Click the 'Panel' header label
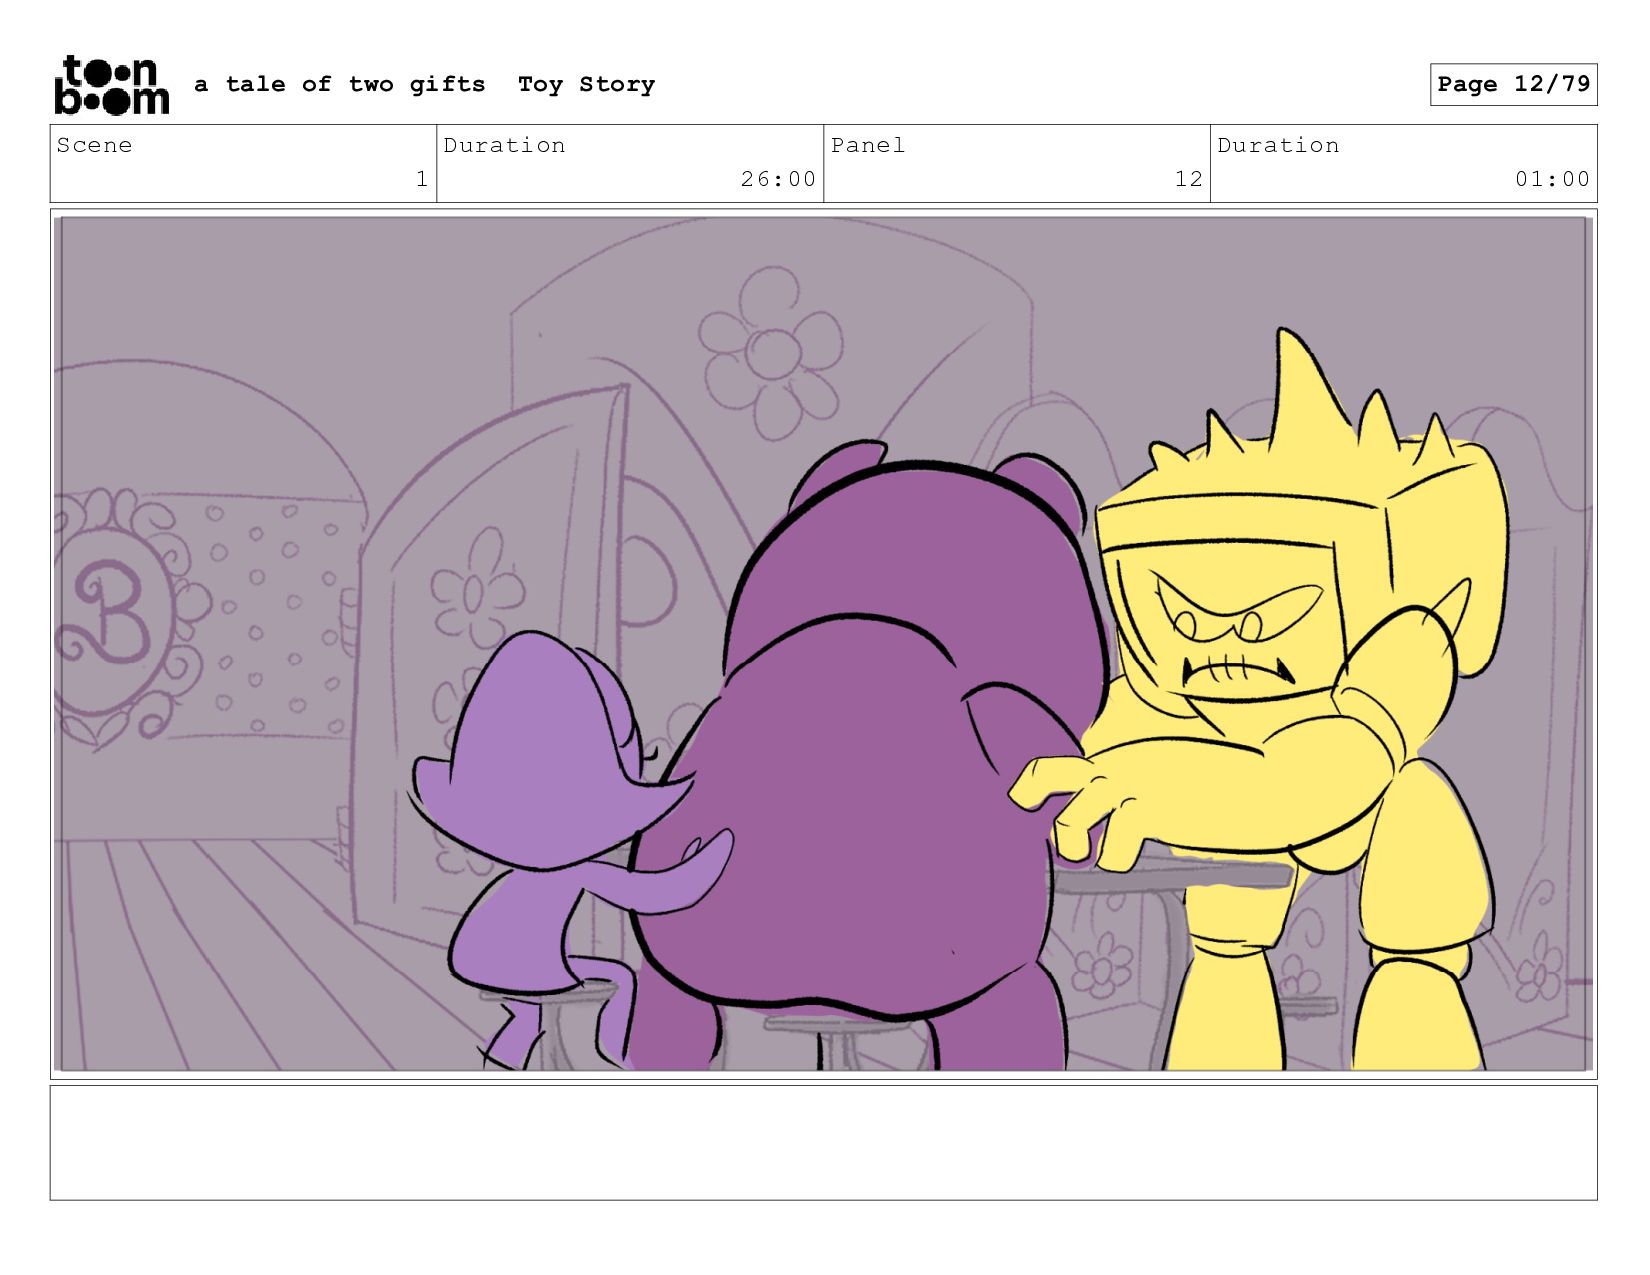 (x=868, y=146)
